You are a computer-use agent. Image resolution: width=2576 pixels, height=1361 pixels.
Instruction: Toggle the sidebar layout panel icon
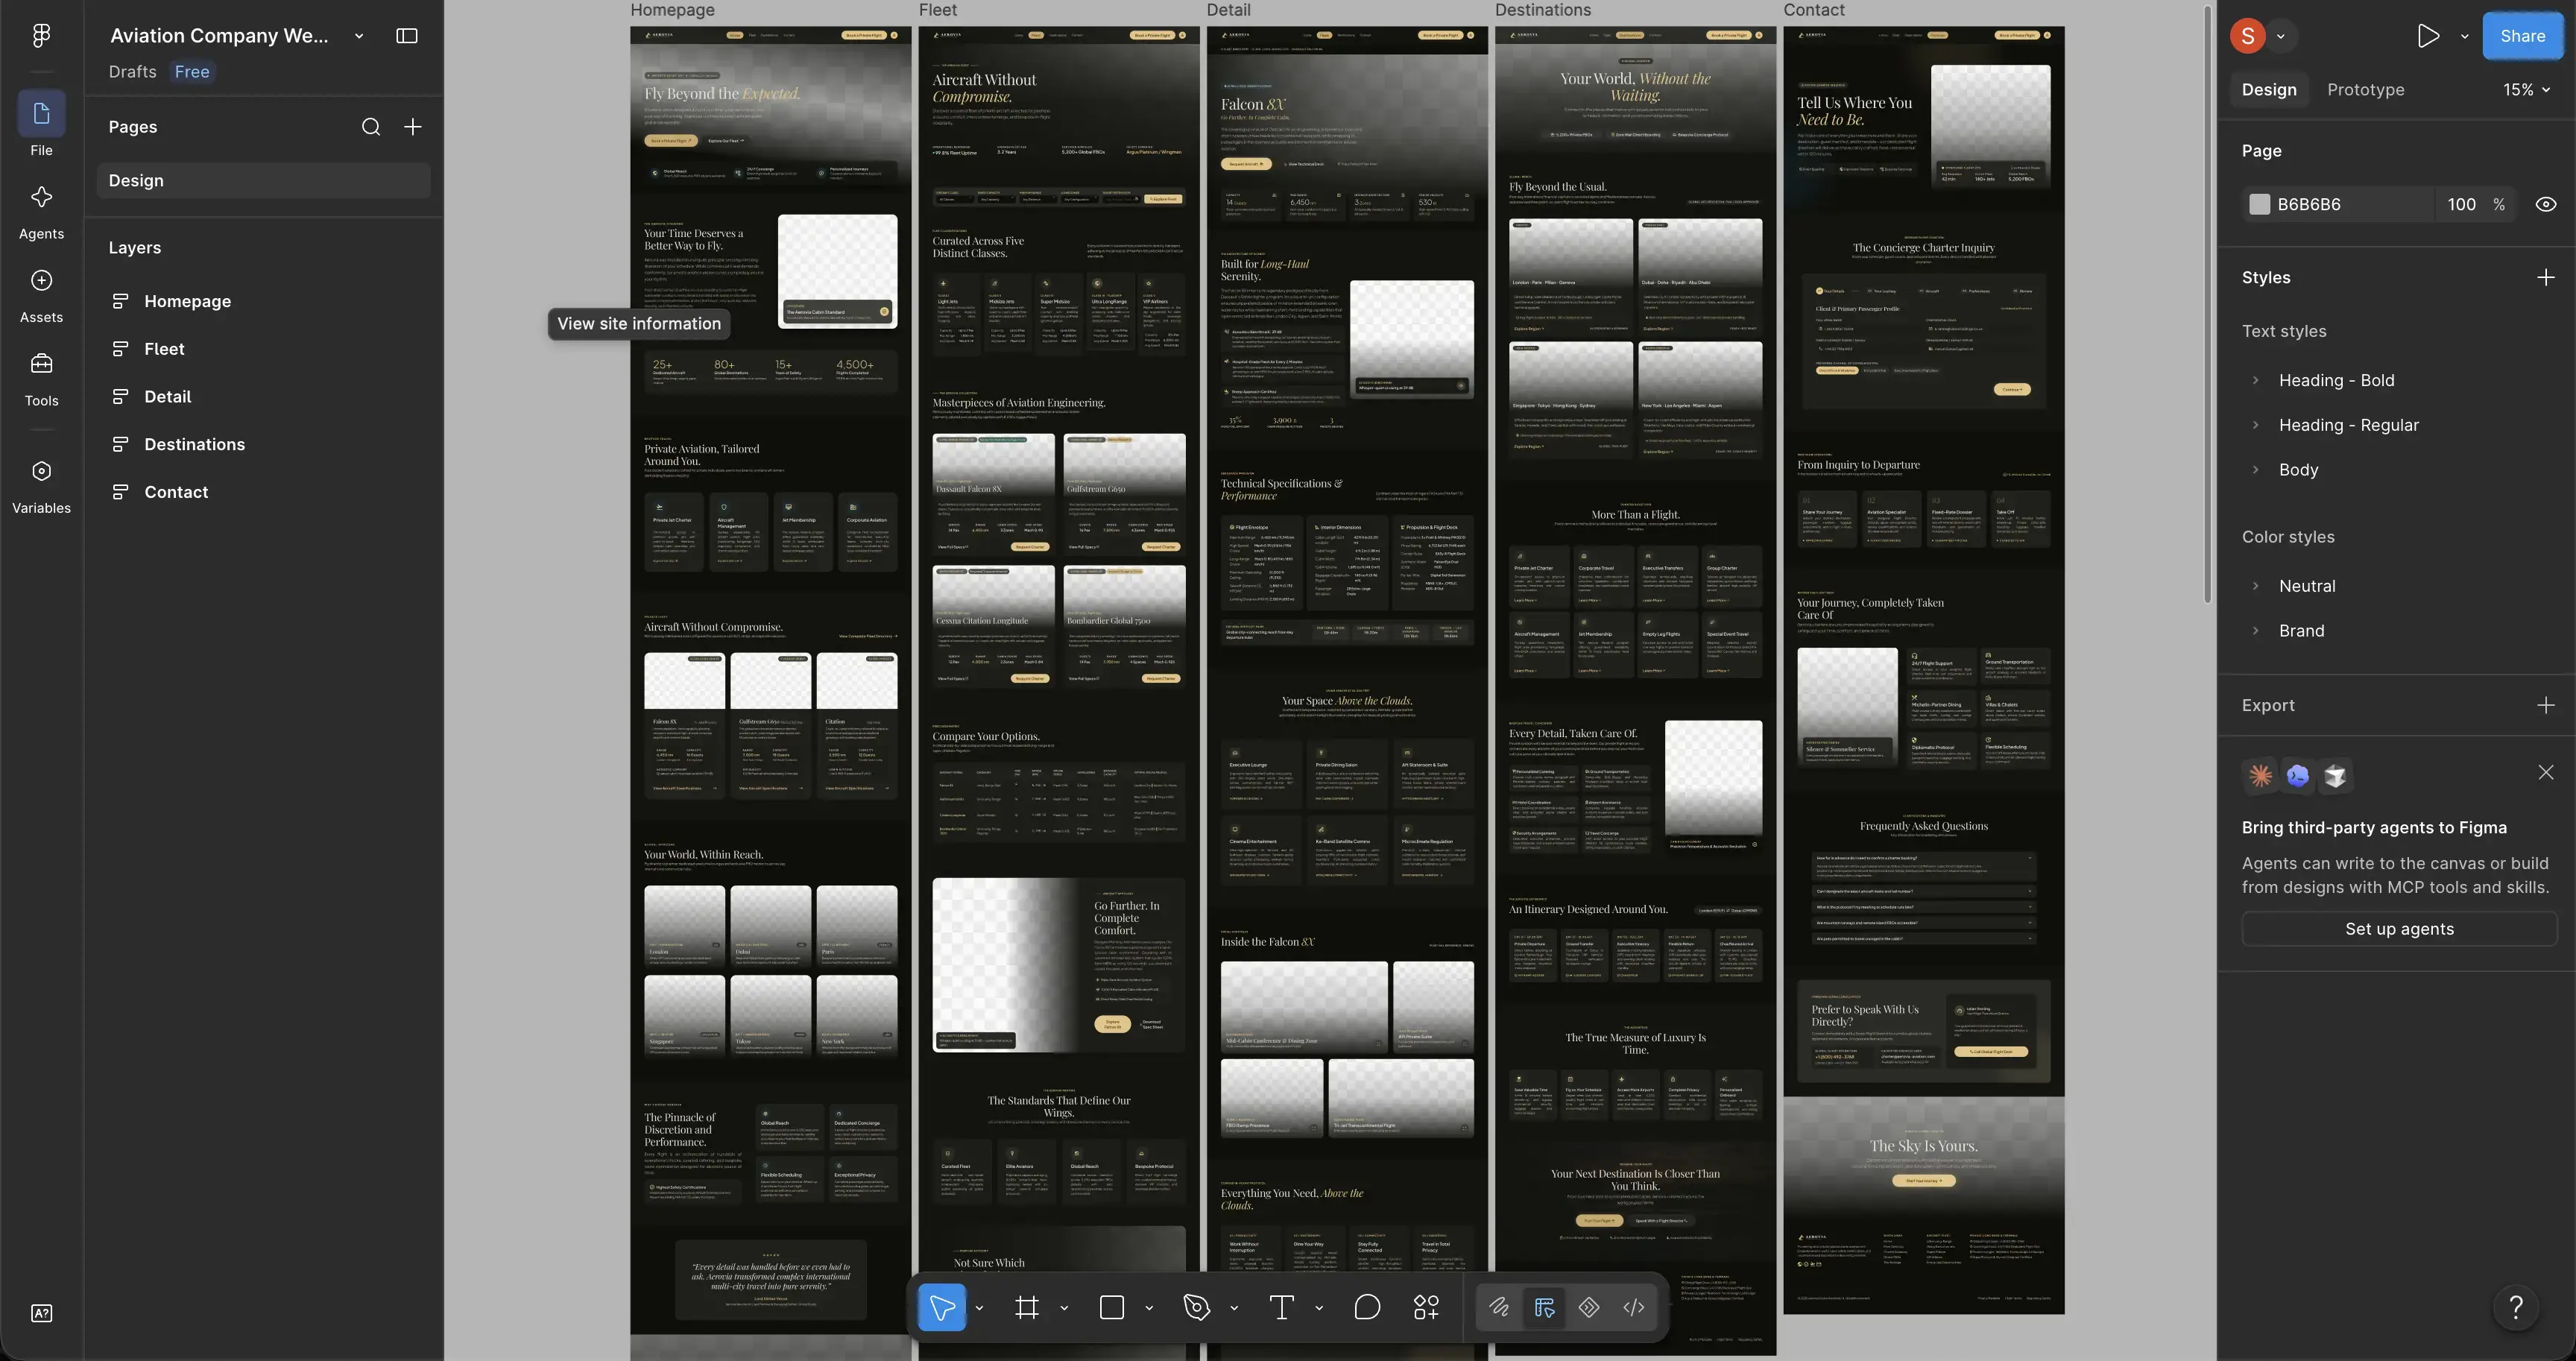coord(406,36)
